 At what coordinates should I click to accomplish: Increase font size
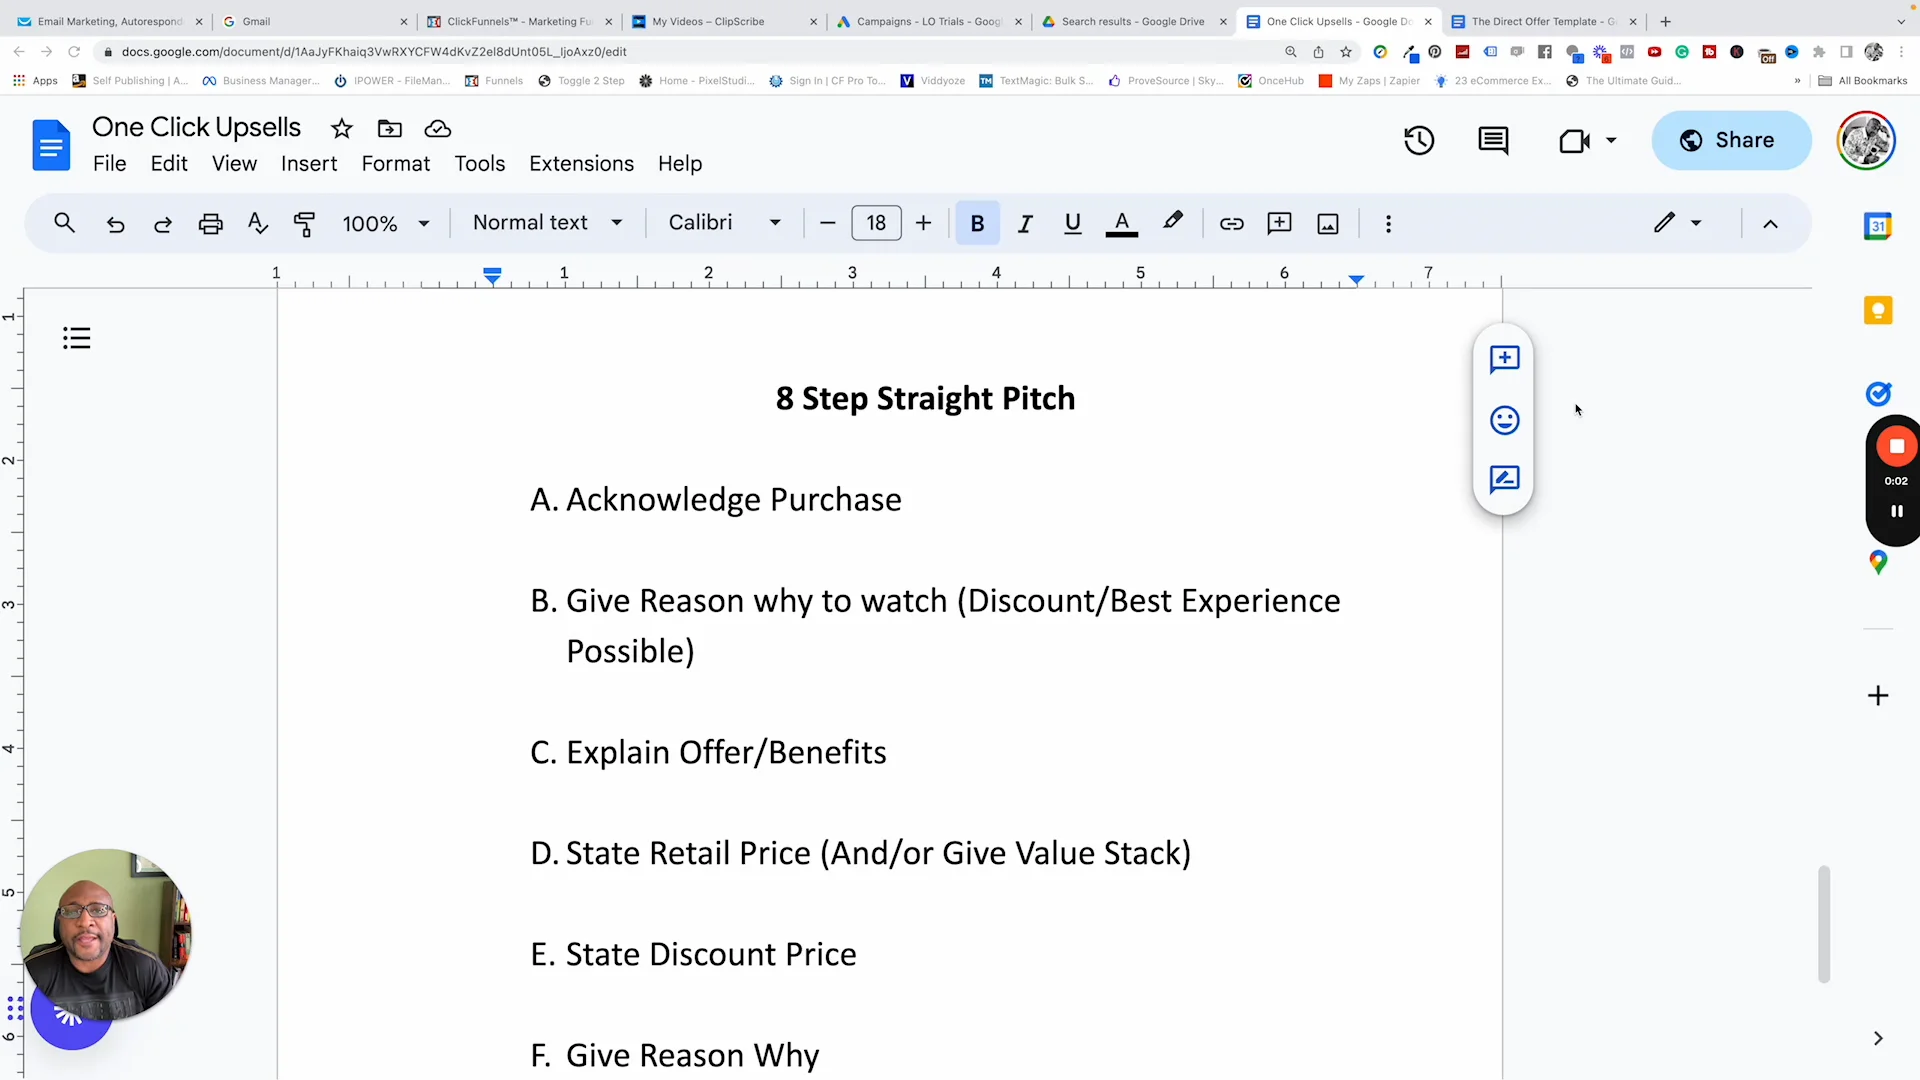pos(923,224)
